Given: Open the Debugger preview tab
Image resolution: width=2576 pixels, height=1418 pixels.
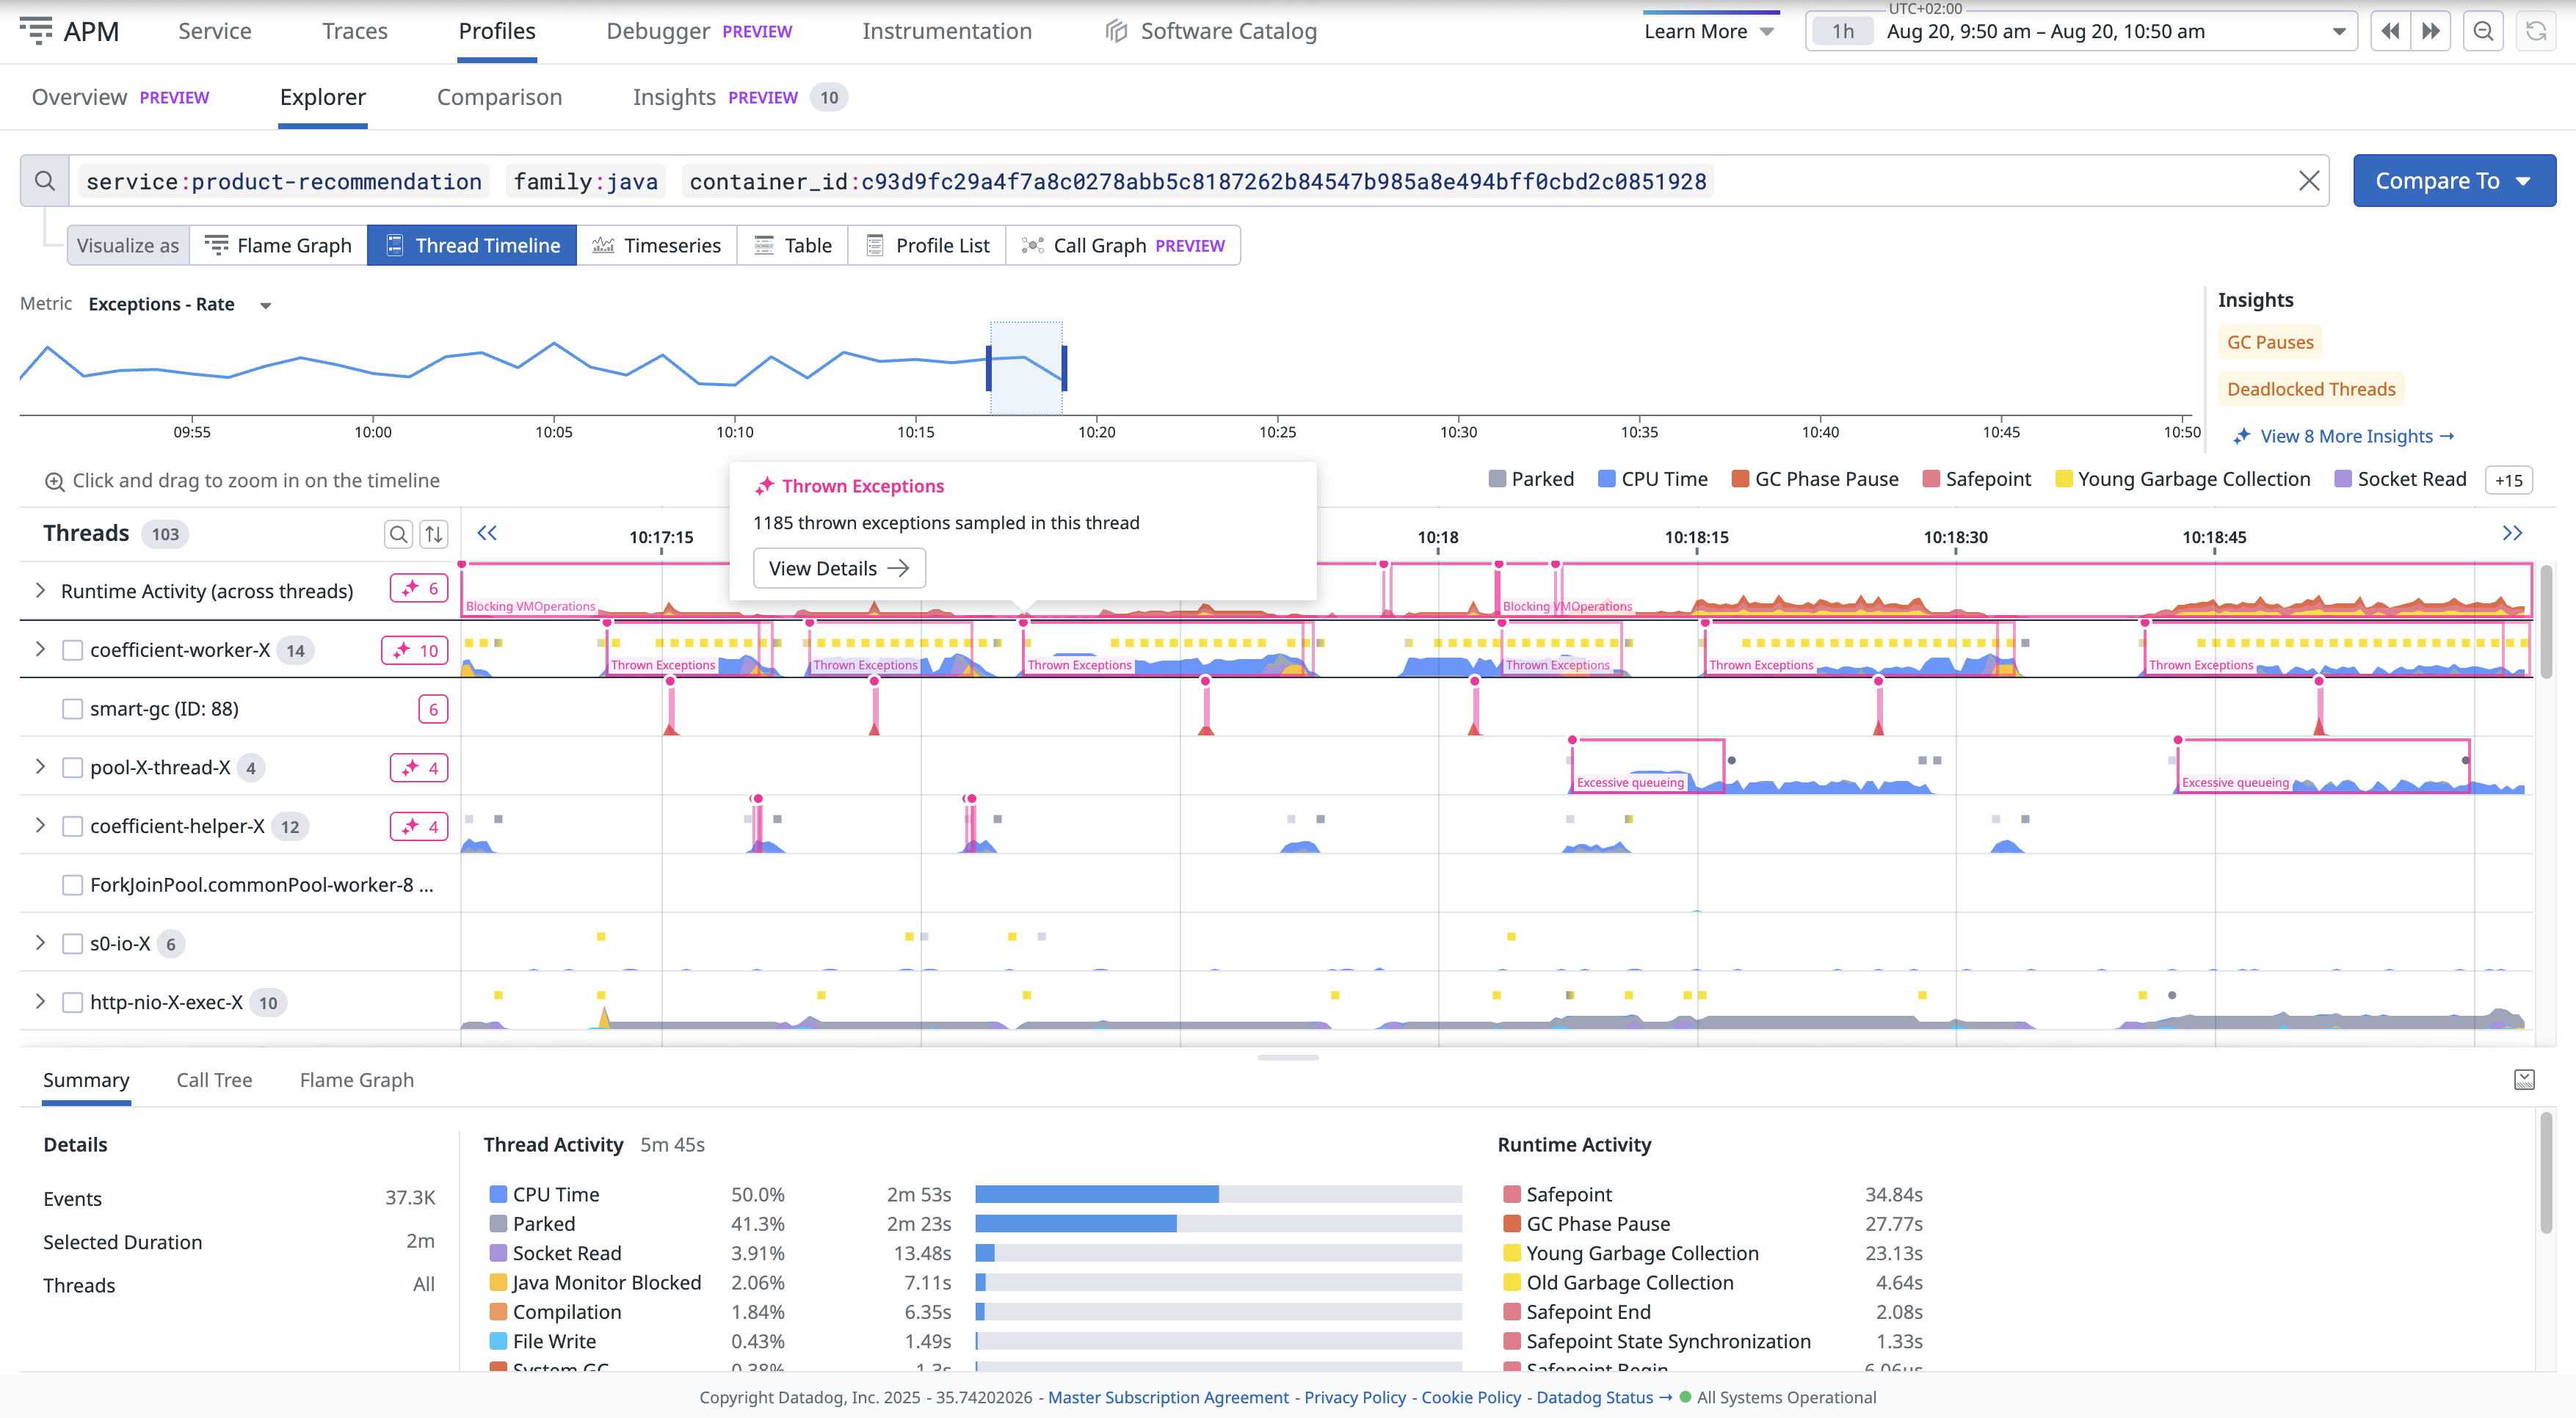Looking at the screenshot, I should [x=699, y=31].
